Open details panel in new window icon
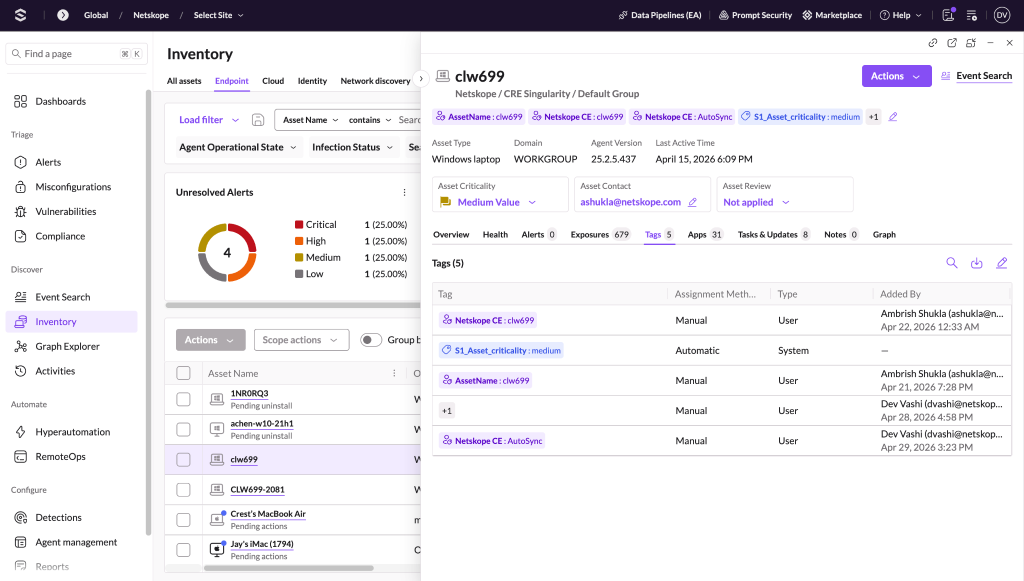The height and width of the screenshot is (581, 1024). click(x=952, y=42)
